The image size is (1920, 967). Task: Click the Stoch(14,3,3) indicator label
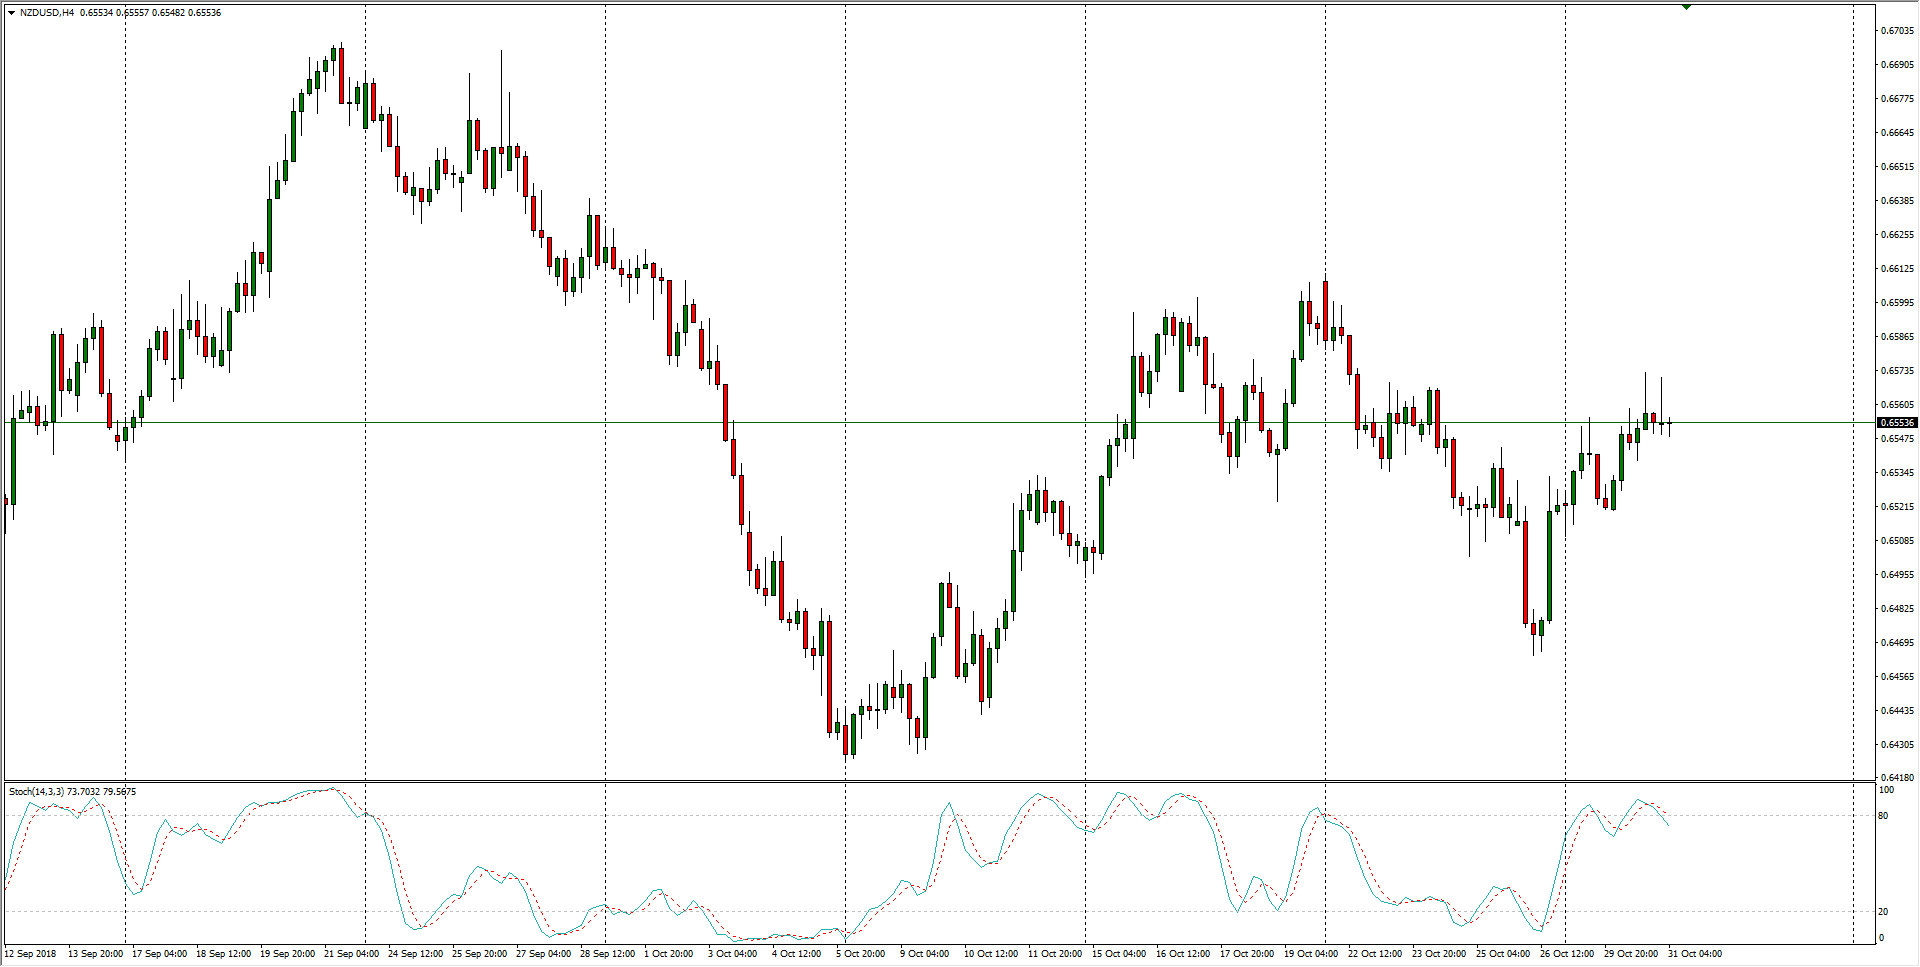tap(36, 792)
